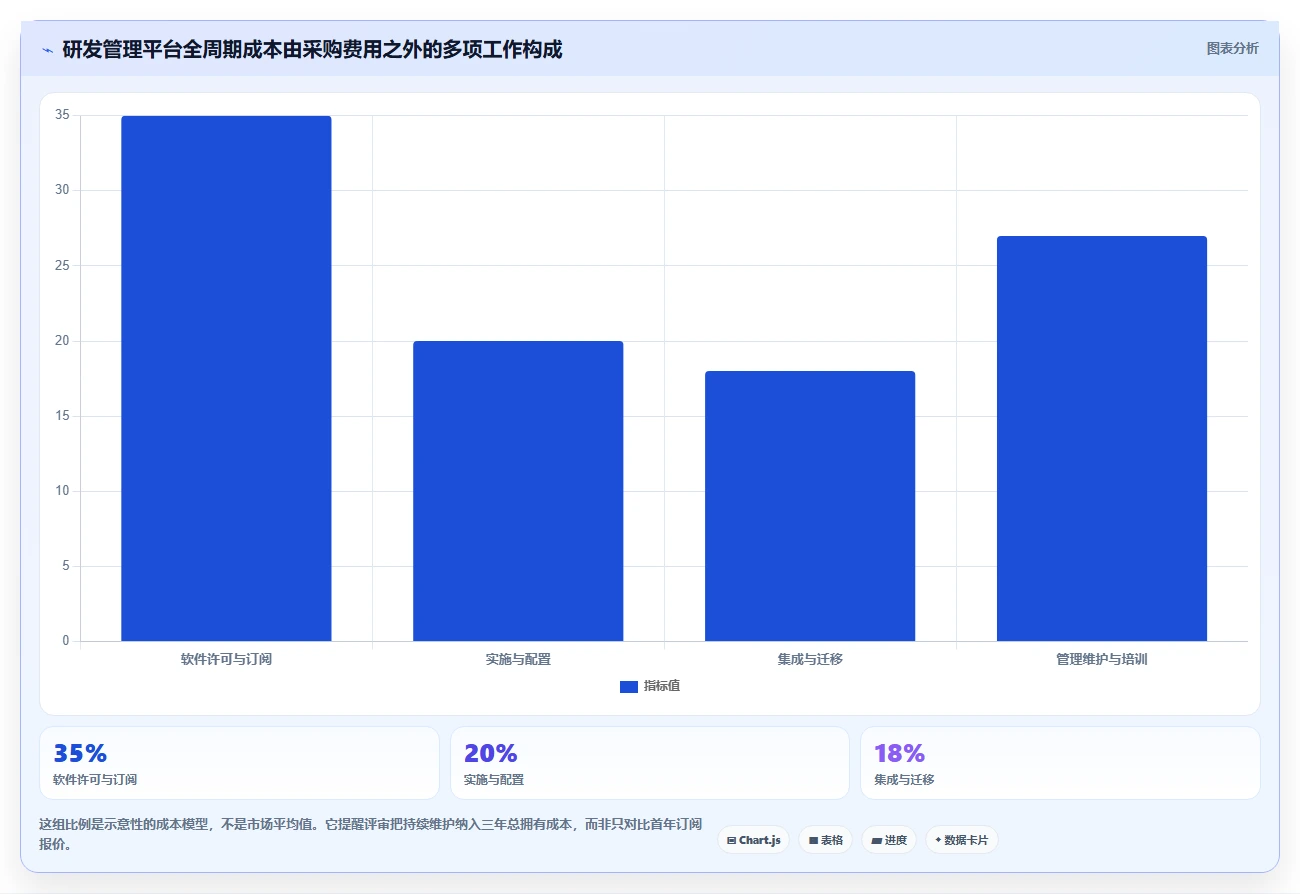Click the y-axis value 35
Screen dimensions: 1300x894
click(x=62, y=115)
